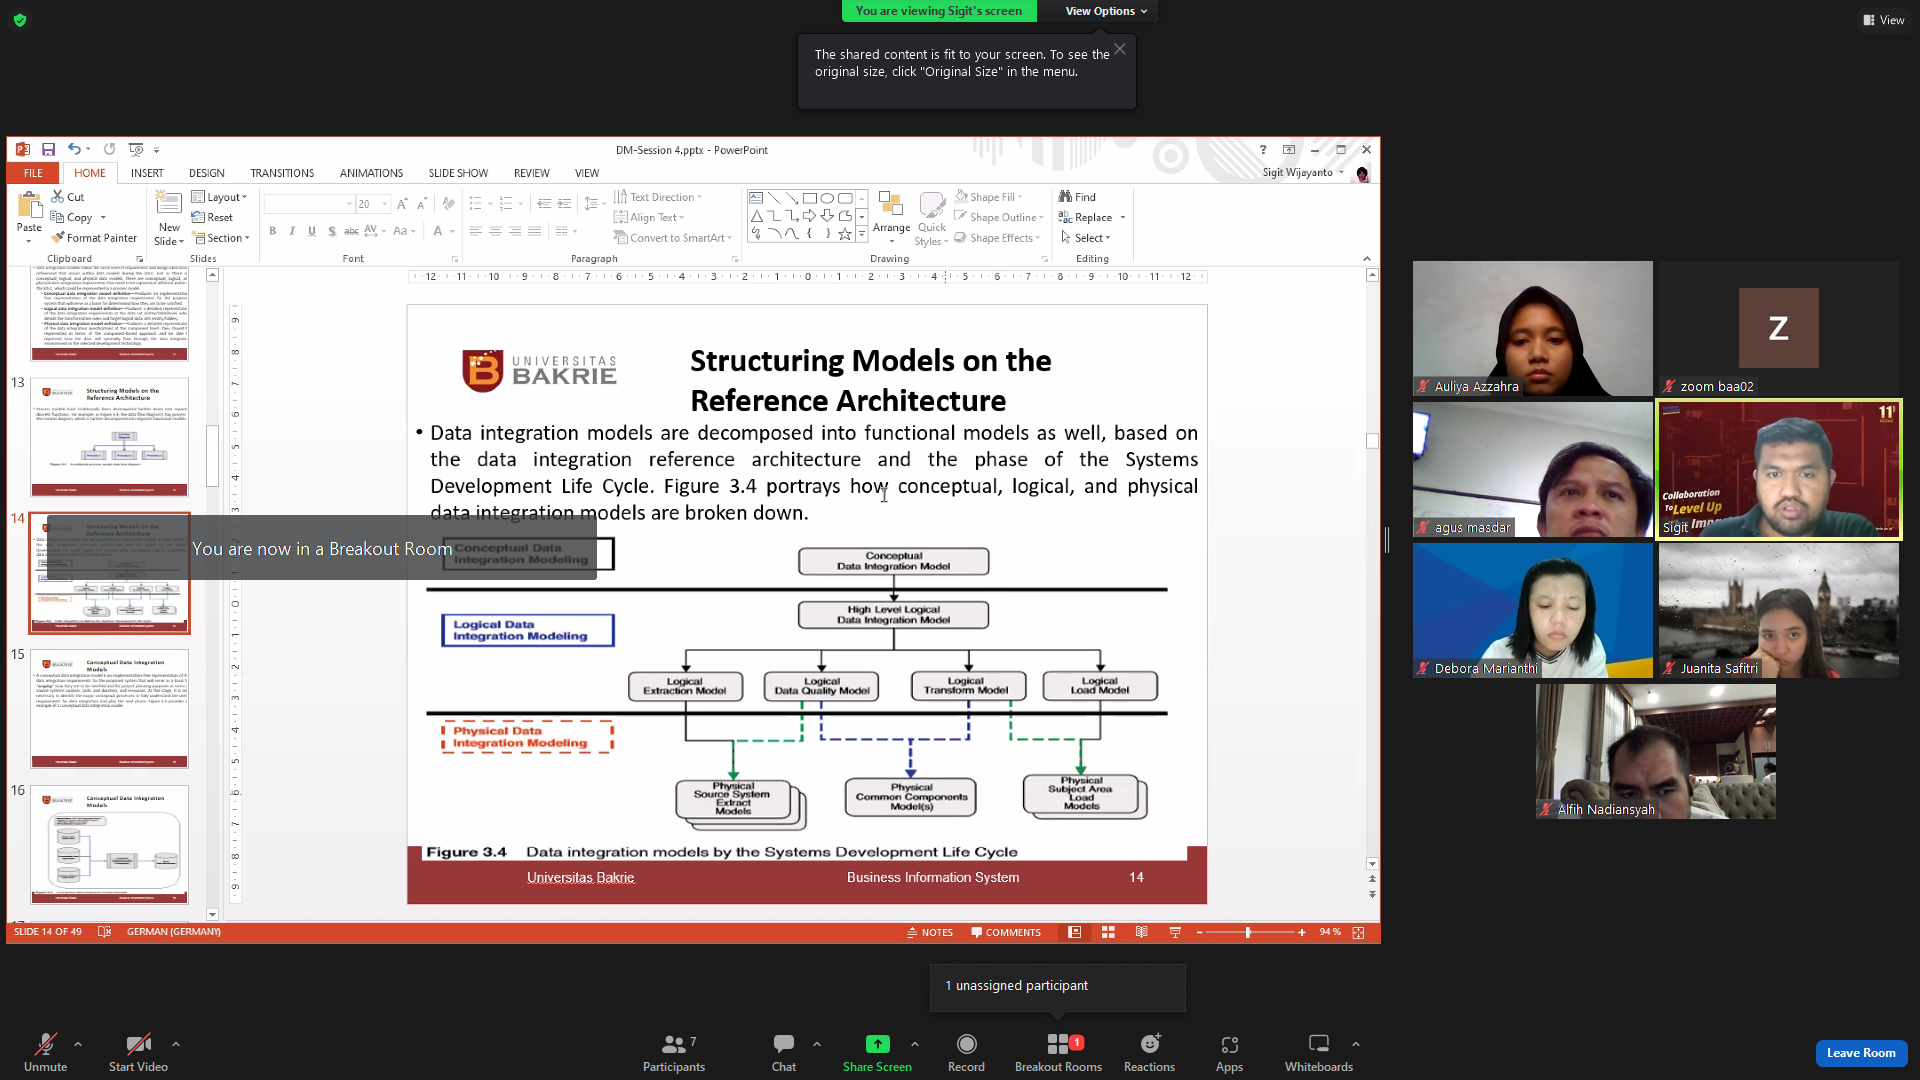1920x1080 pixels.
Task: Toggle the Comments pane in status bar
Action: 1006,932
